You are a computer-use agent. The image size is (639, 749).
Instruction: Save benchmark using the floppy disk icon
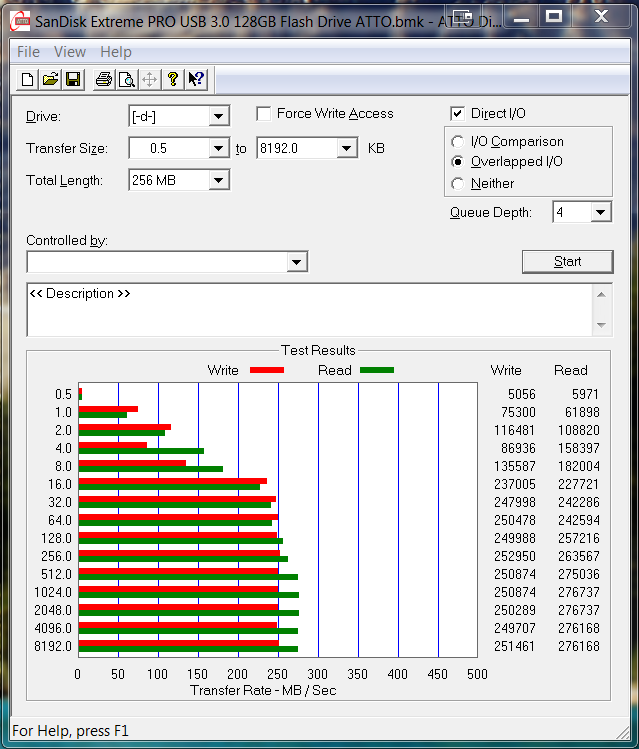coord(73,80)
